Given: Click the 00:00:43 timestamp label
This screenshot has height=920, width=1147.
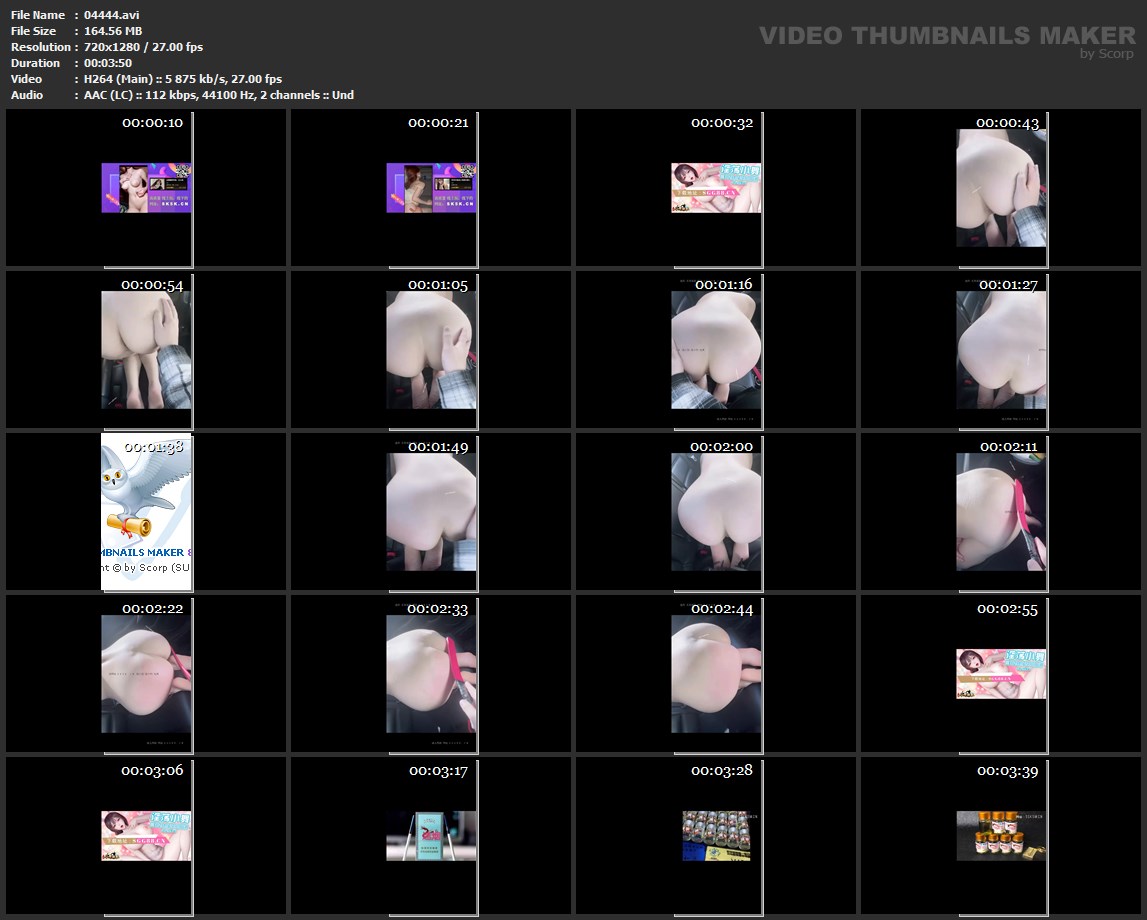Looking at the screenshot, I should click(1007, 123).
